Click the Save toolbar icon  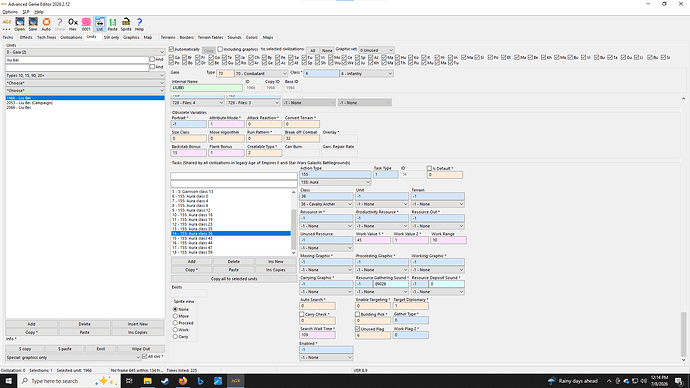[33, 24]
